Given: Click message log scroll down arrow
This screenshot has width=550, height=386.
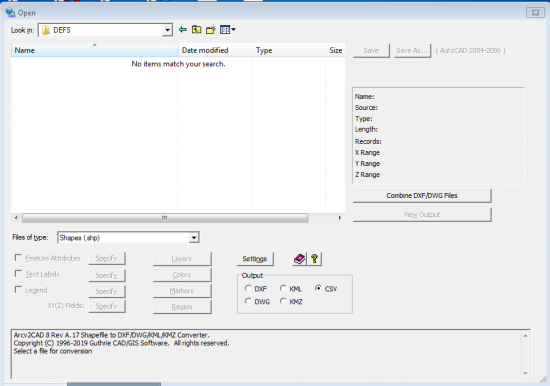Looking at the screenshot, I should click(x=525, y=373).
